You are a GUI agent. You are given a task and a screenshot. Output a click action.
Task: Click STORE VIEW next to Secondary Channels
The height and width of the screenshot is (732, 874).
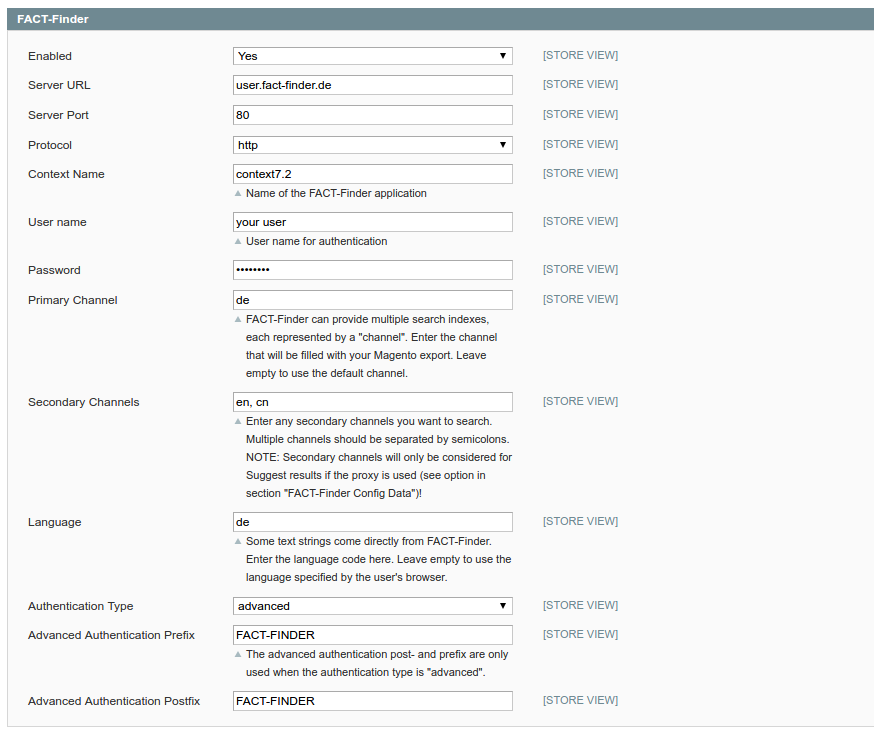click(x=580, y=400)
